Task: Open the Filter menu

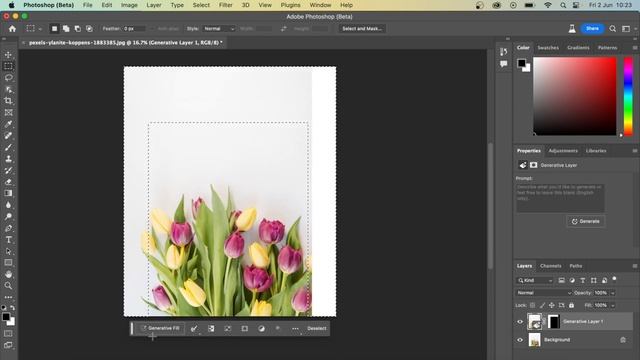Action: tap(225, 5)
